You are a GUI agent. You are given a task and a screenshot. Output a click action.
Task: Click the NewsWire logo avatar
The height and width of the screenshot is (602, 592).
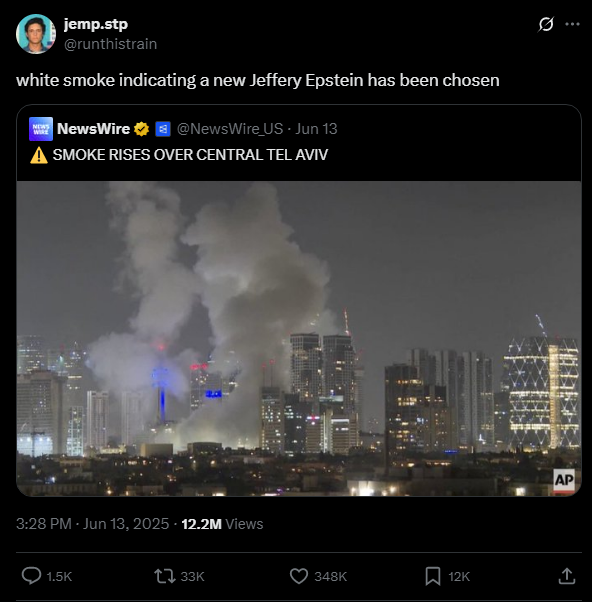click(x=41, y=129)
